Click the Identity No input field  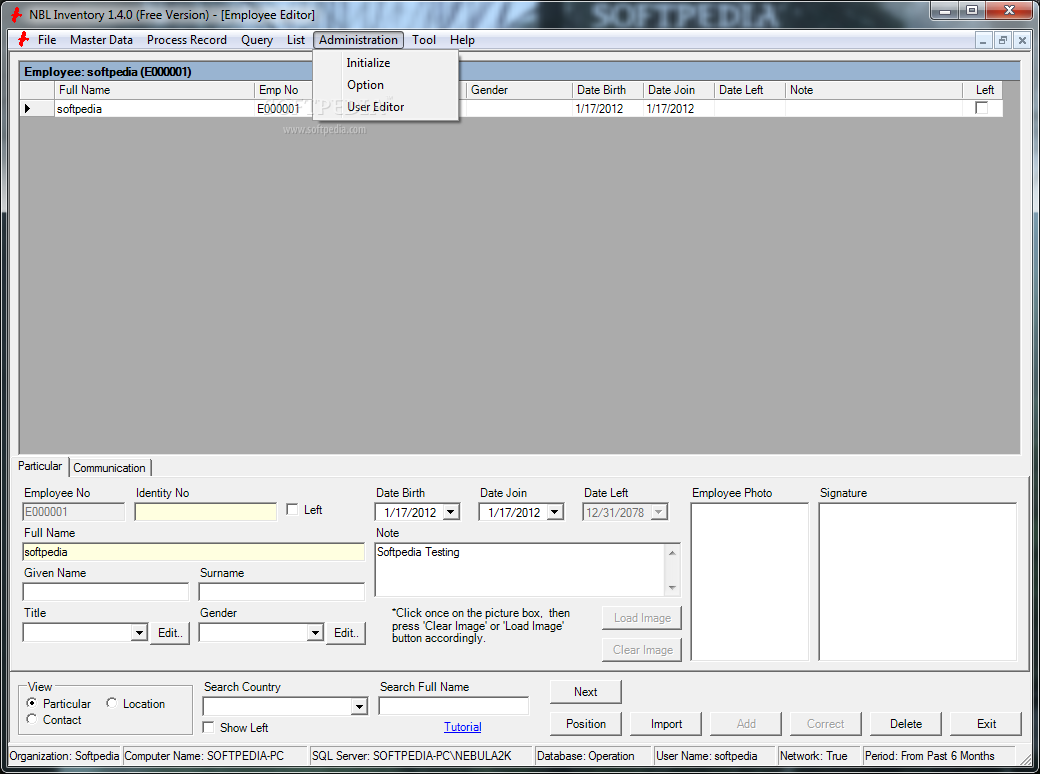(206, 511)
